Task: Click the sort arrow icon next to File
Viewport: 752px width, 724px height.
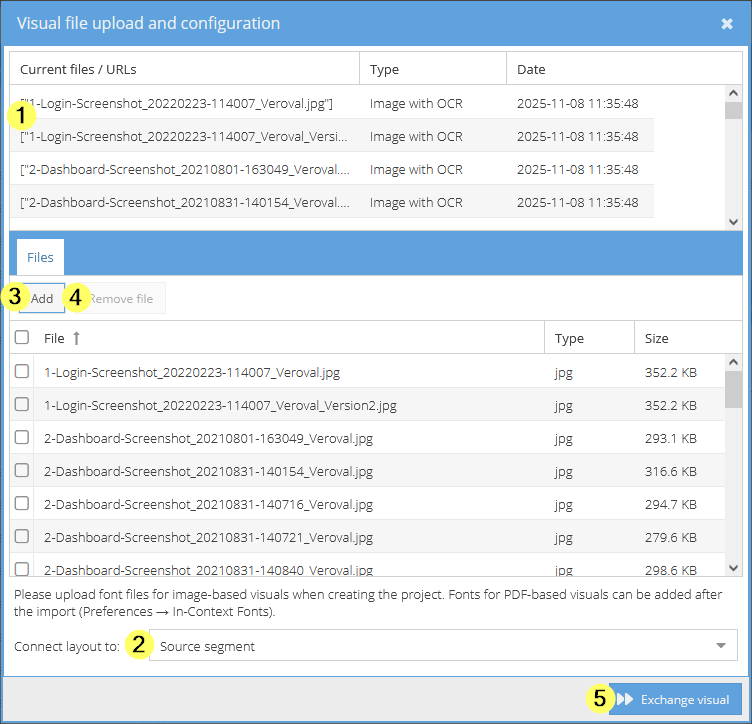Action: [77, 339]
